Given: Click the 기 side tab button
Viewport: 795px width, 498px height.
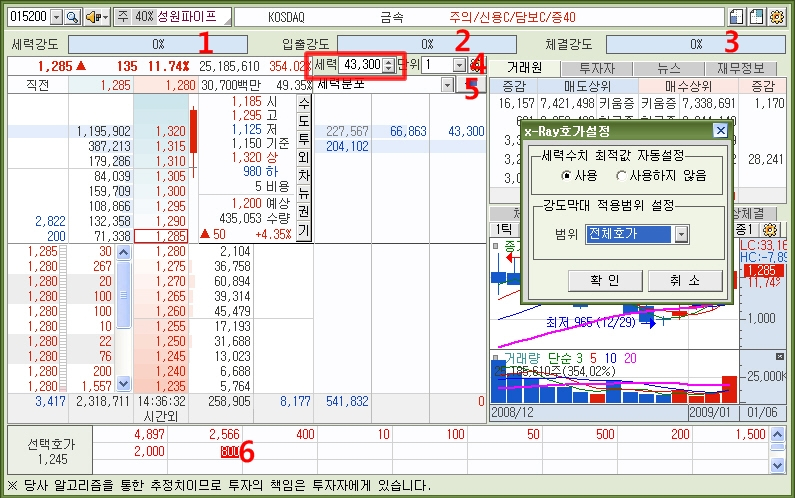Looking at the screenshot, I should click(304, 231).
